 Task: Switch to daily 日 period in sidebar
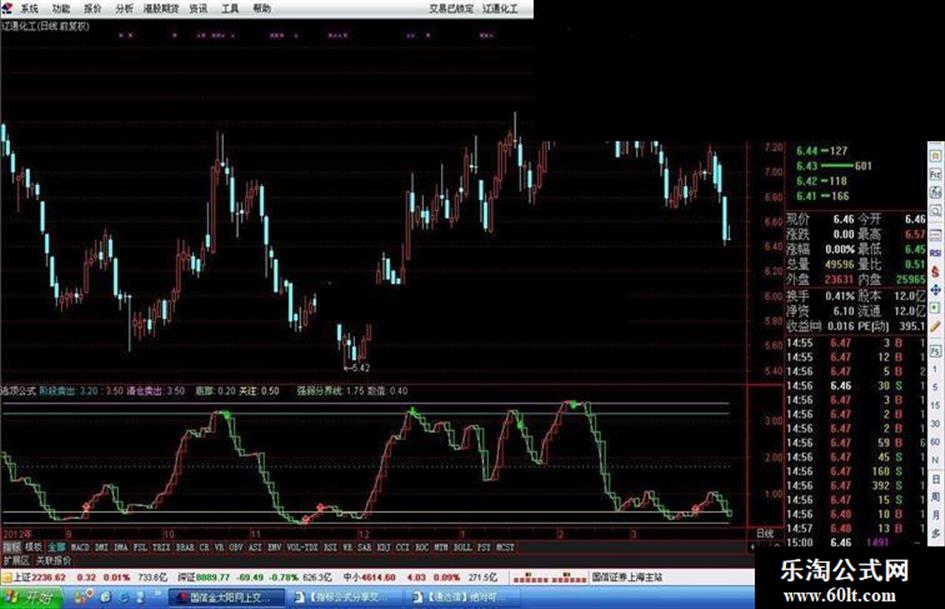936,479
